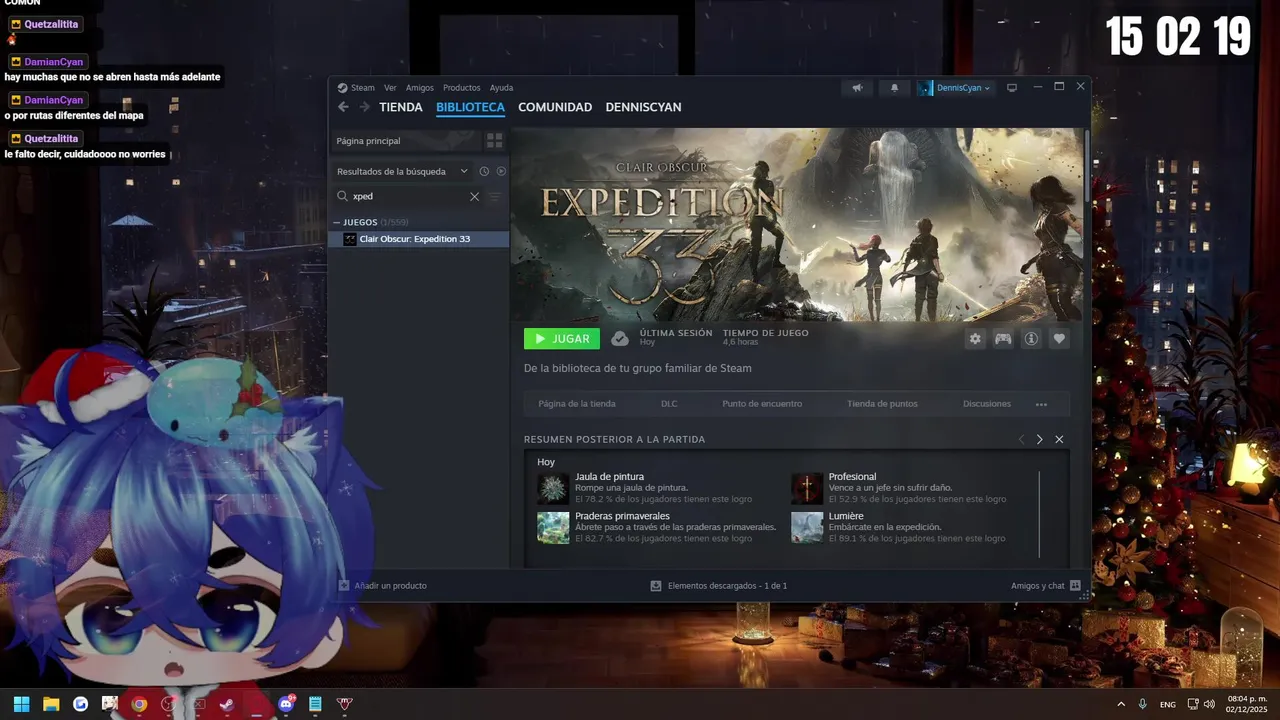Focus the library search field
Screen dimensions: 1280x720
click(410, 197)
